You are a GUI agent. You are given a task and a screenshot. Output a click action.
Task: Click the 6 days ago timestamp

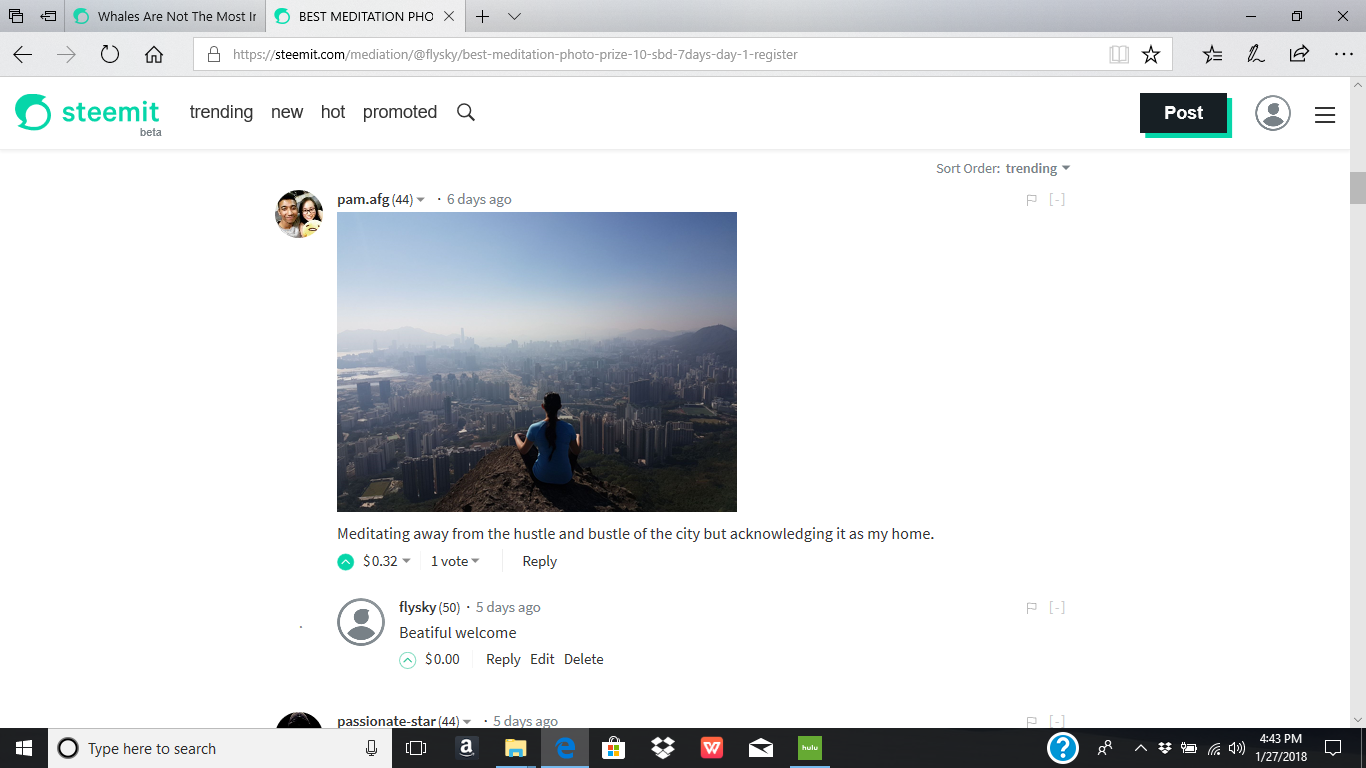(x=479, y=200)
